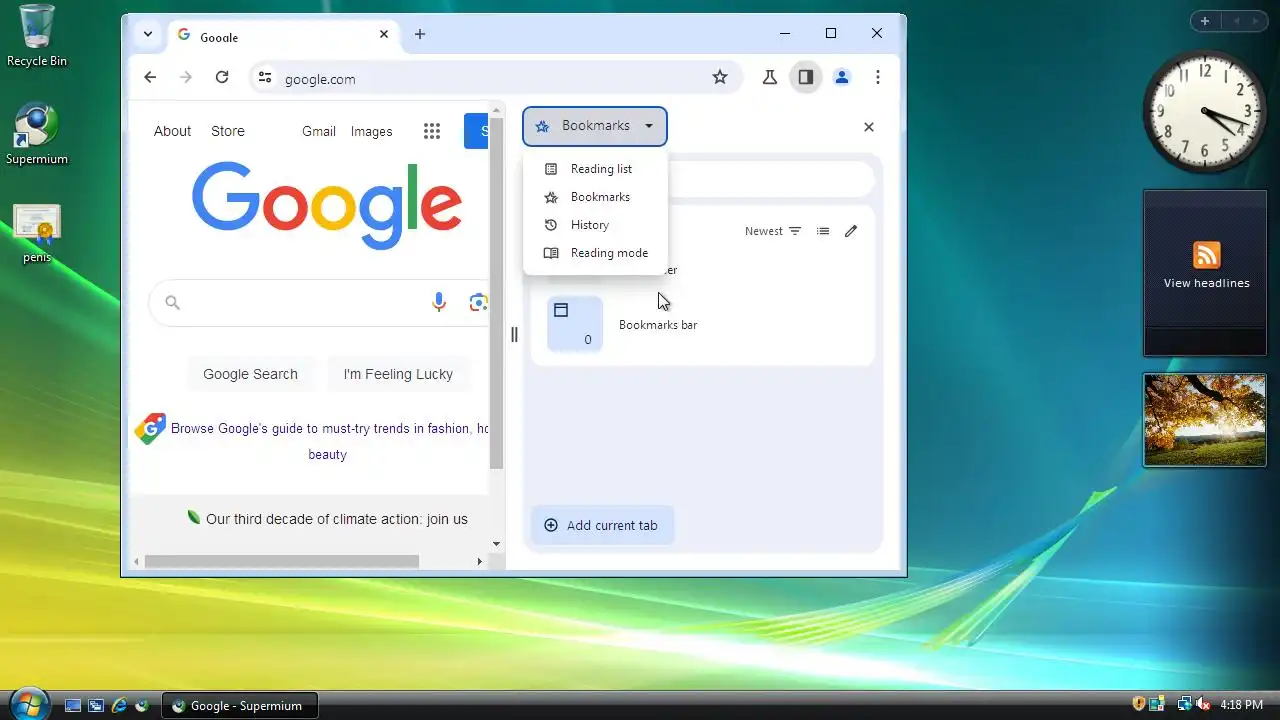Click Google Search button
The width and height of the screenshot is (1280, 720).
(x=250, y=374)
